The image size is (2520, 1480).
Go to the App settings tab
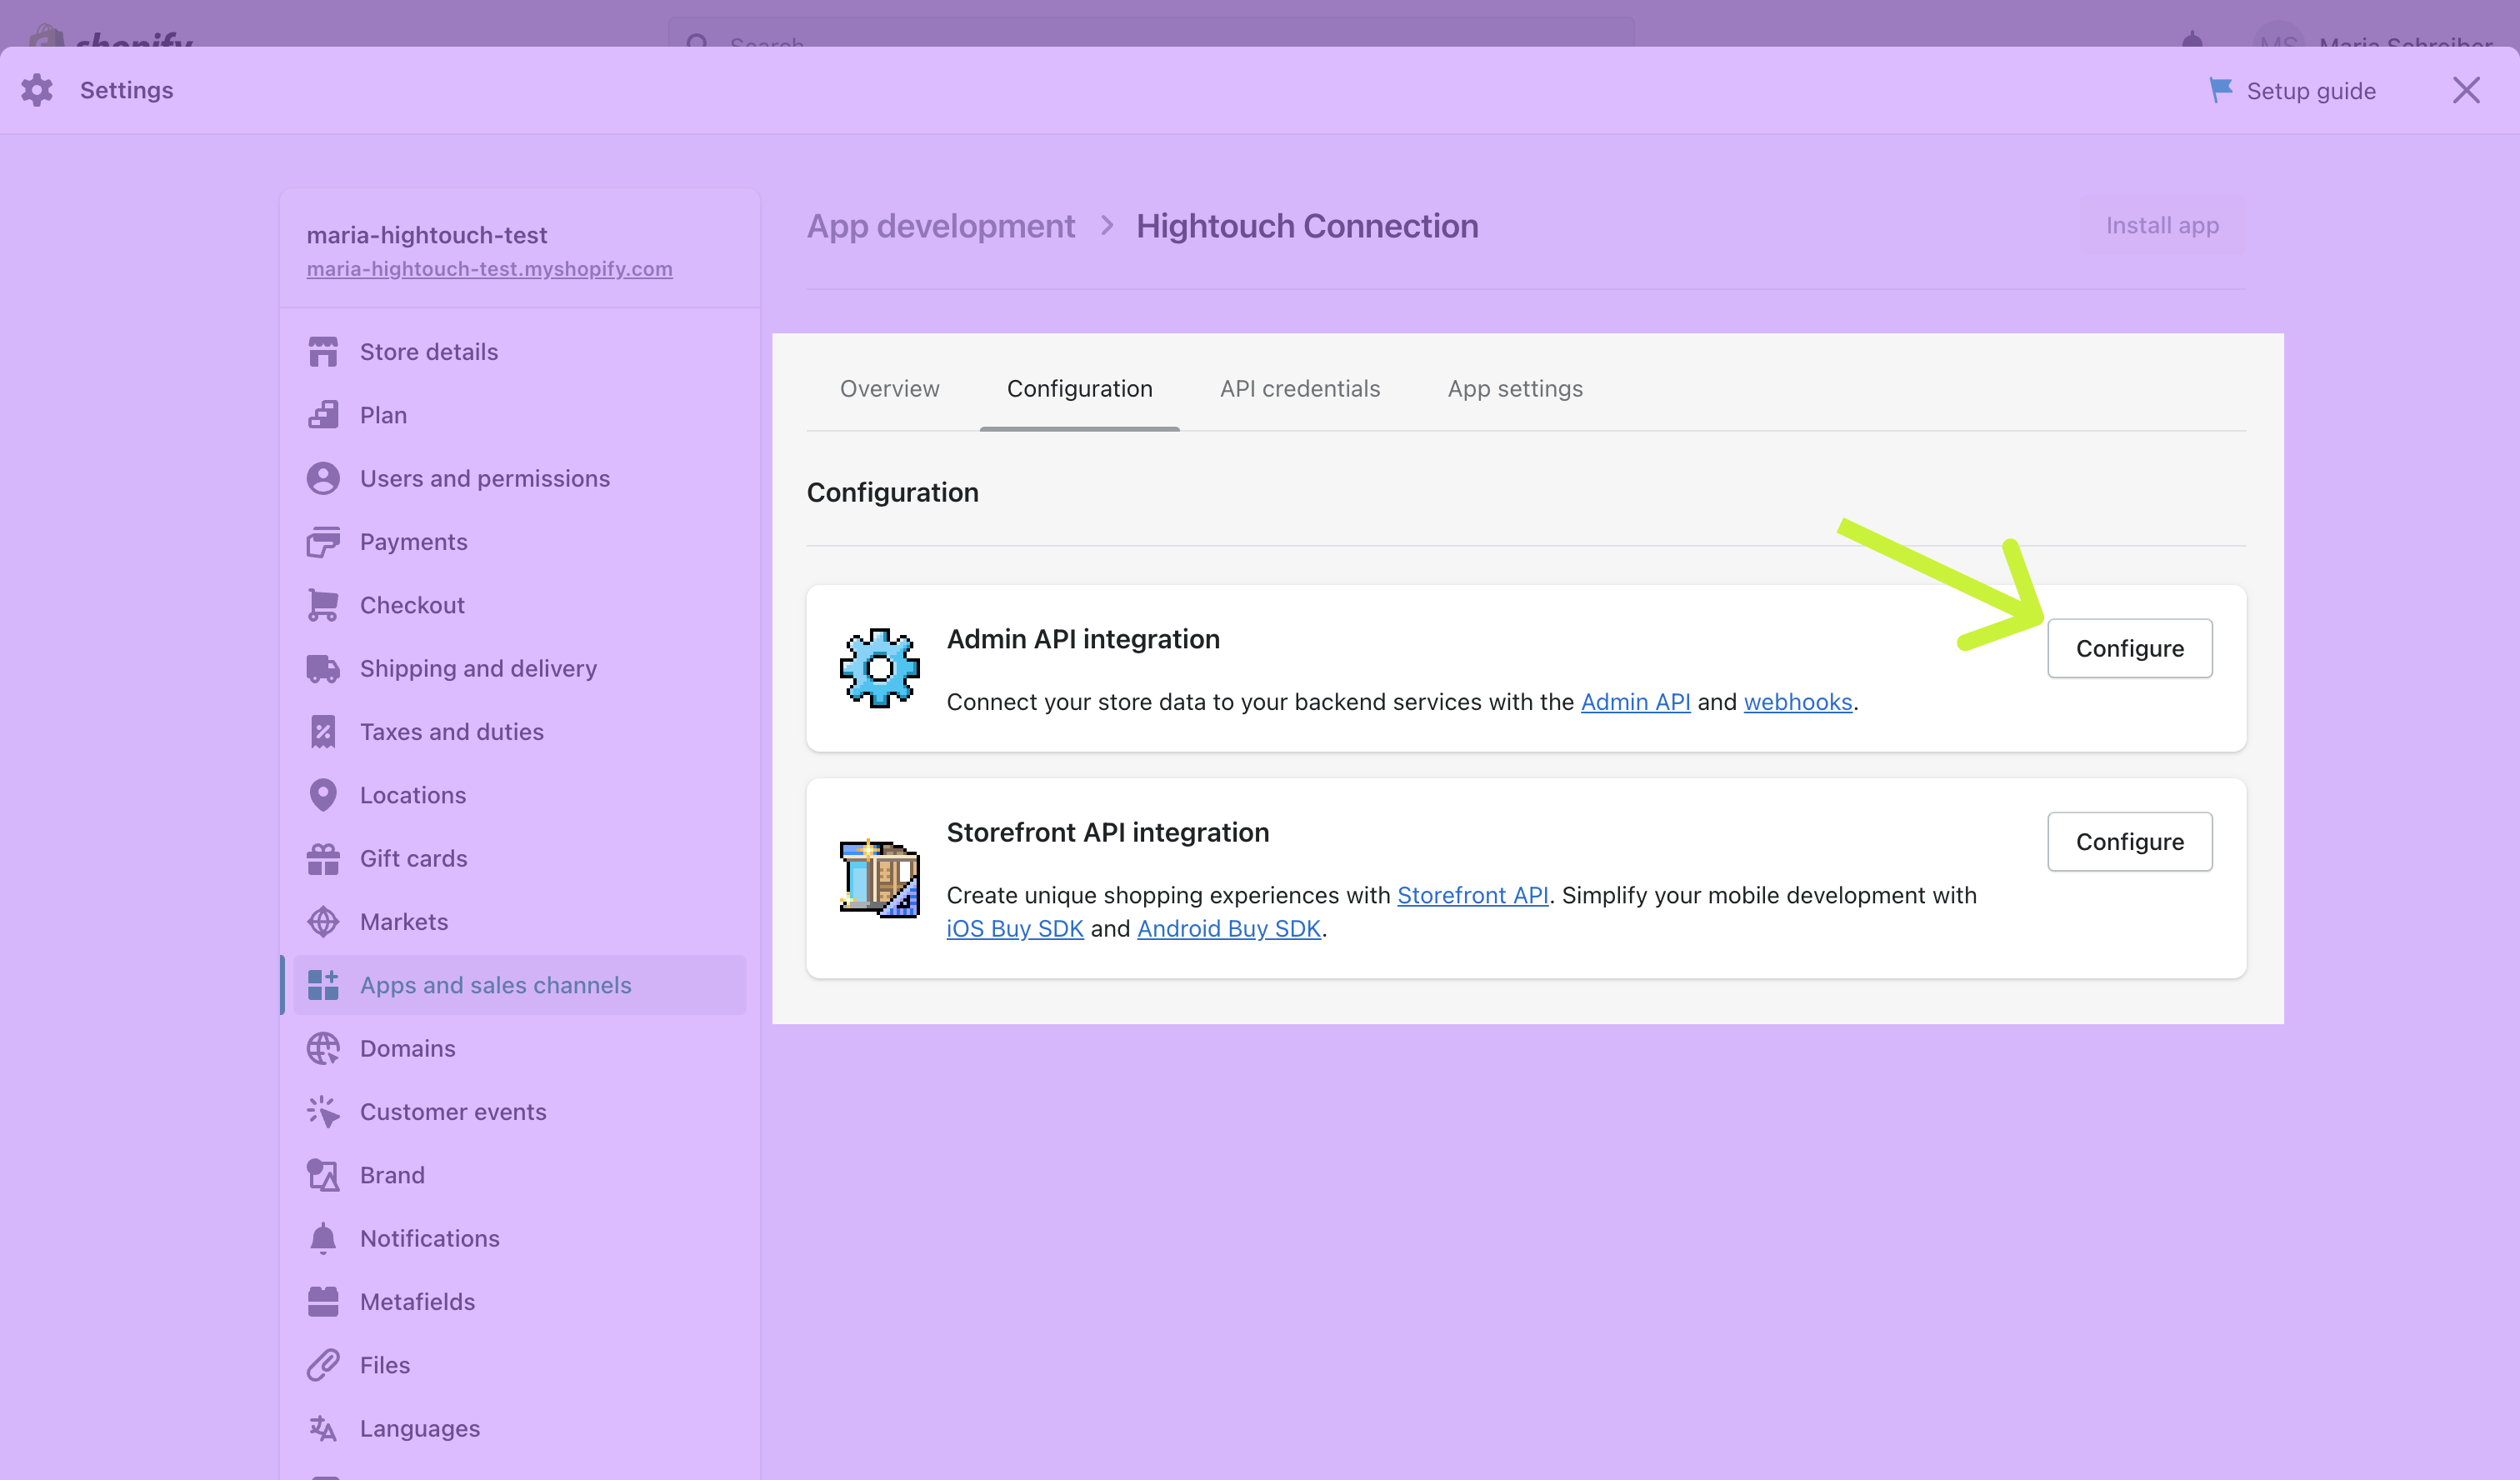tap(1515, 389)
